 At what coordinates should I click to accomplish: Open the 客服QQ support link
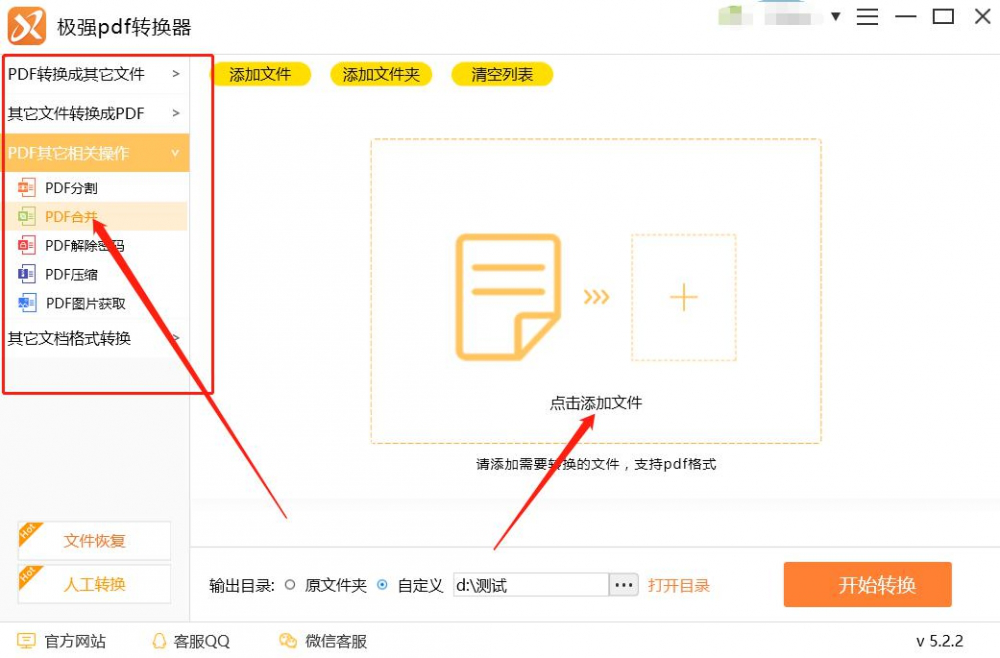click(x=202, y=641)
